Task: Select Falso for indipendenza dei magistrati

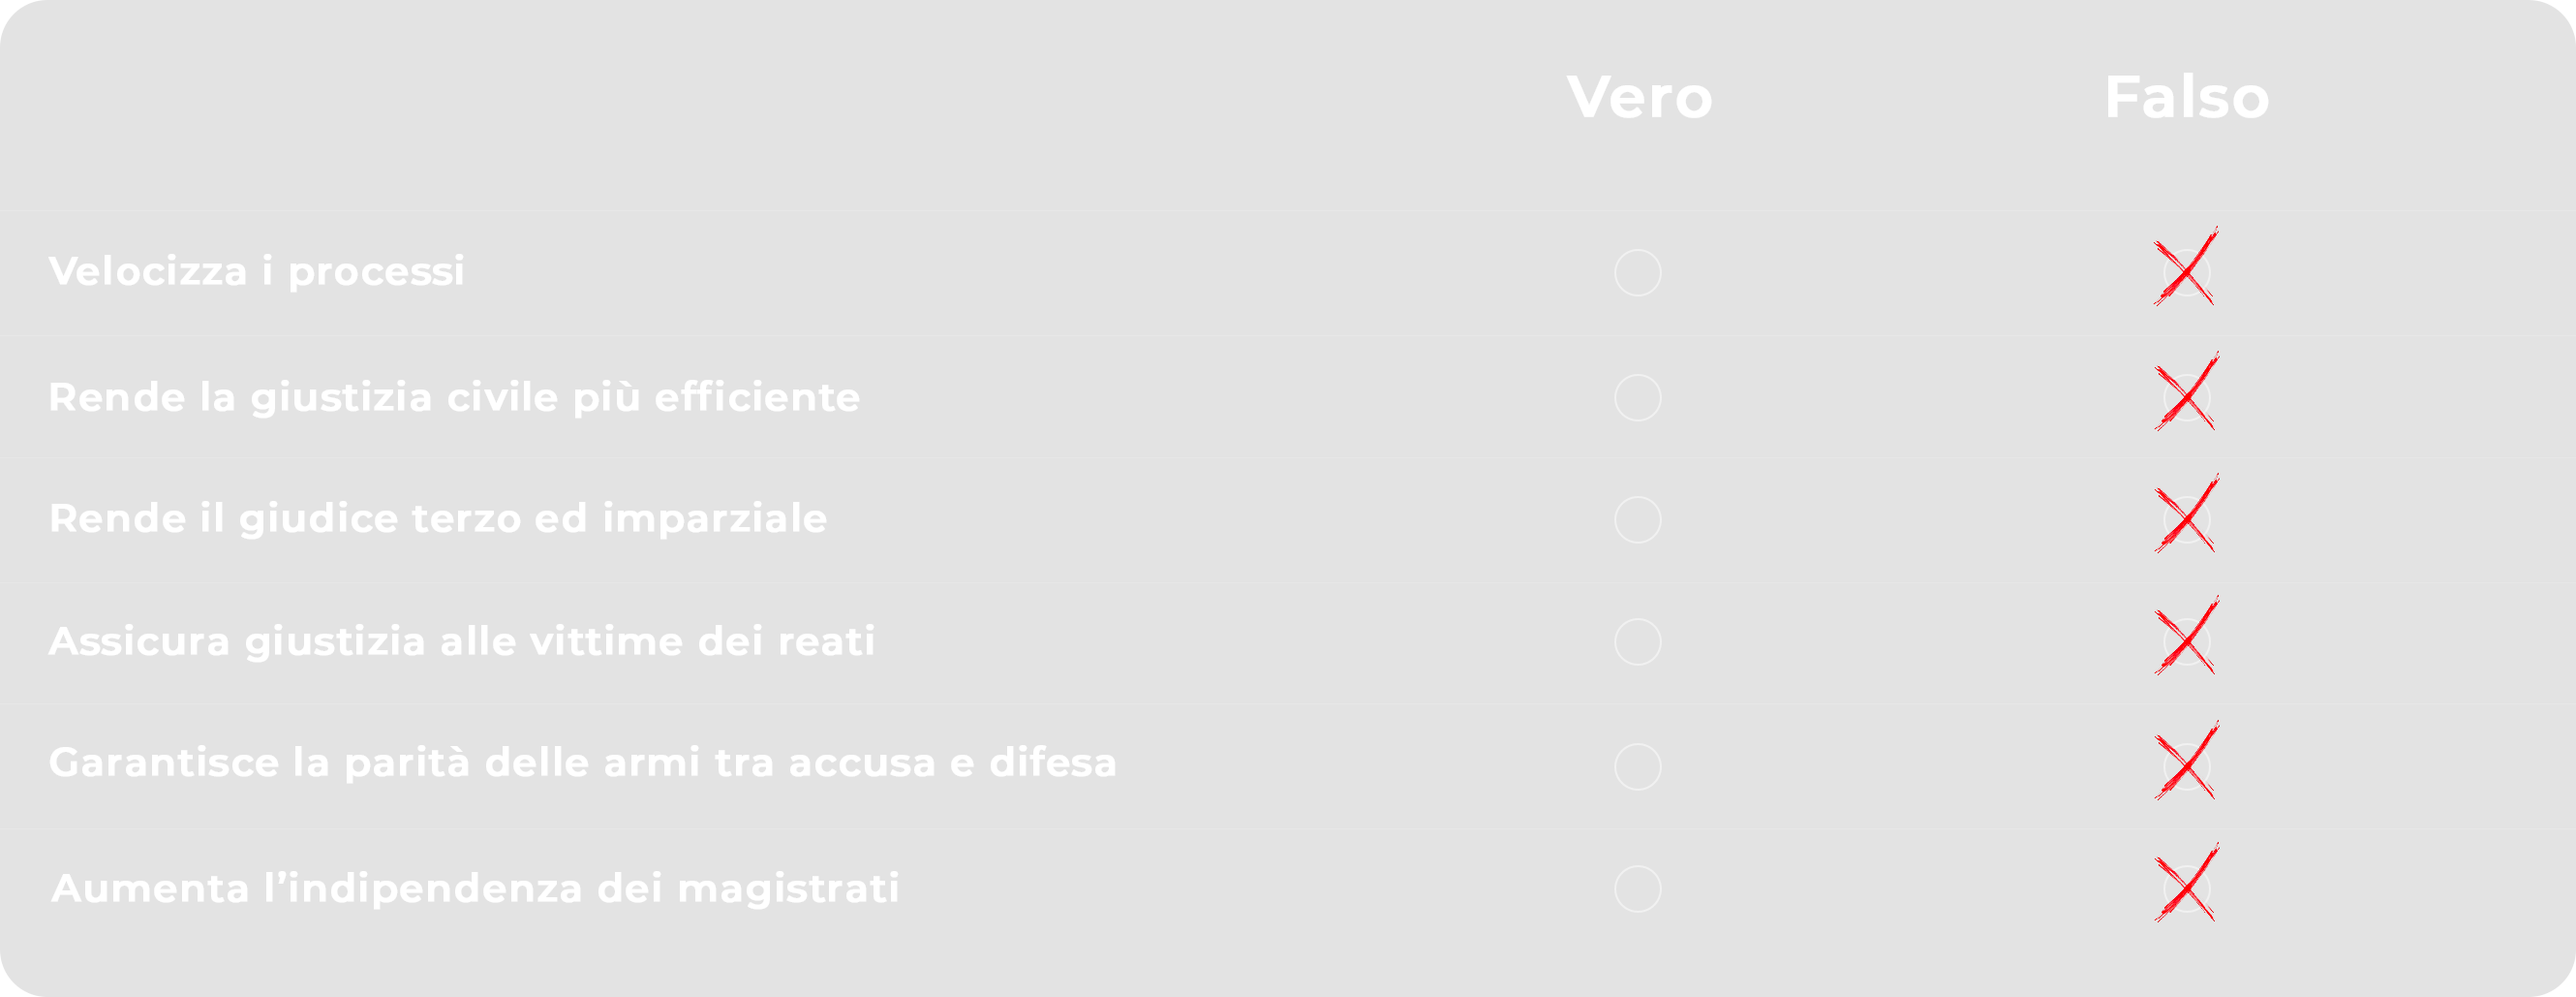Action: pyautogui.click(x=2186, y=889)
